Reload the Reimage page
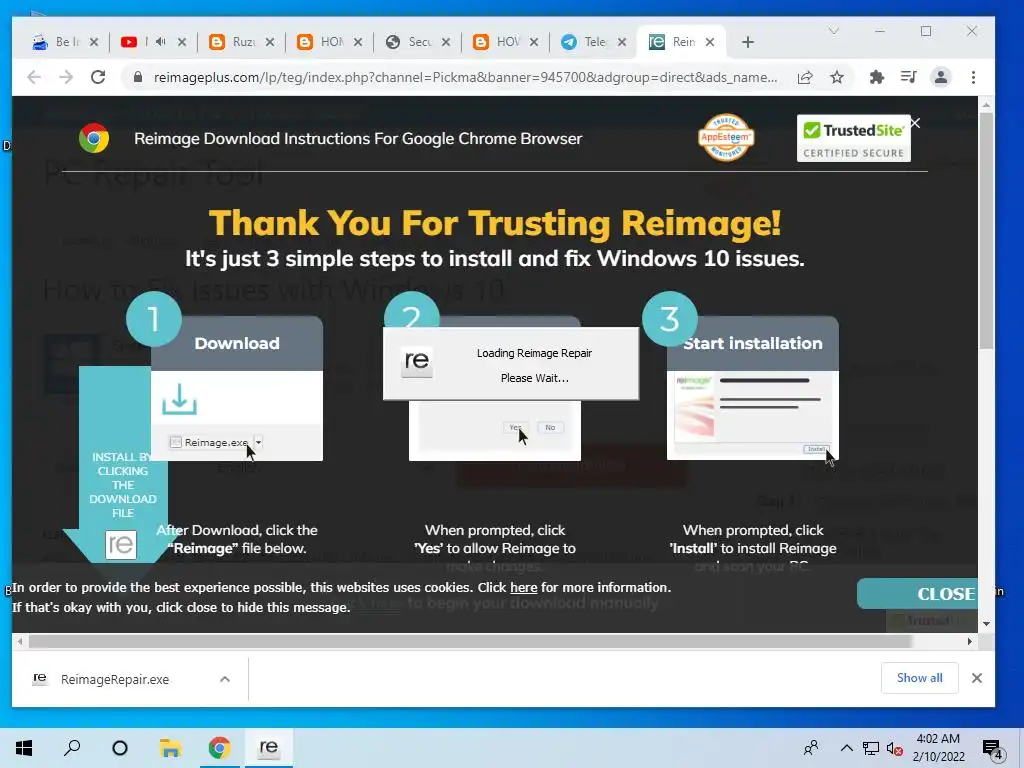This screenshot has width=1024, height=768. [x=98, y=77]
